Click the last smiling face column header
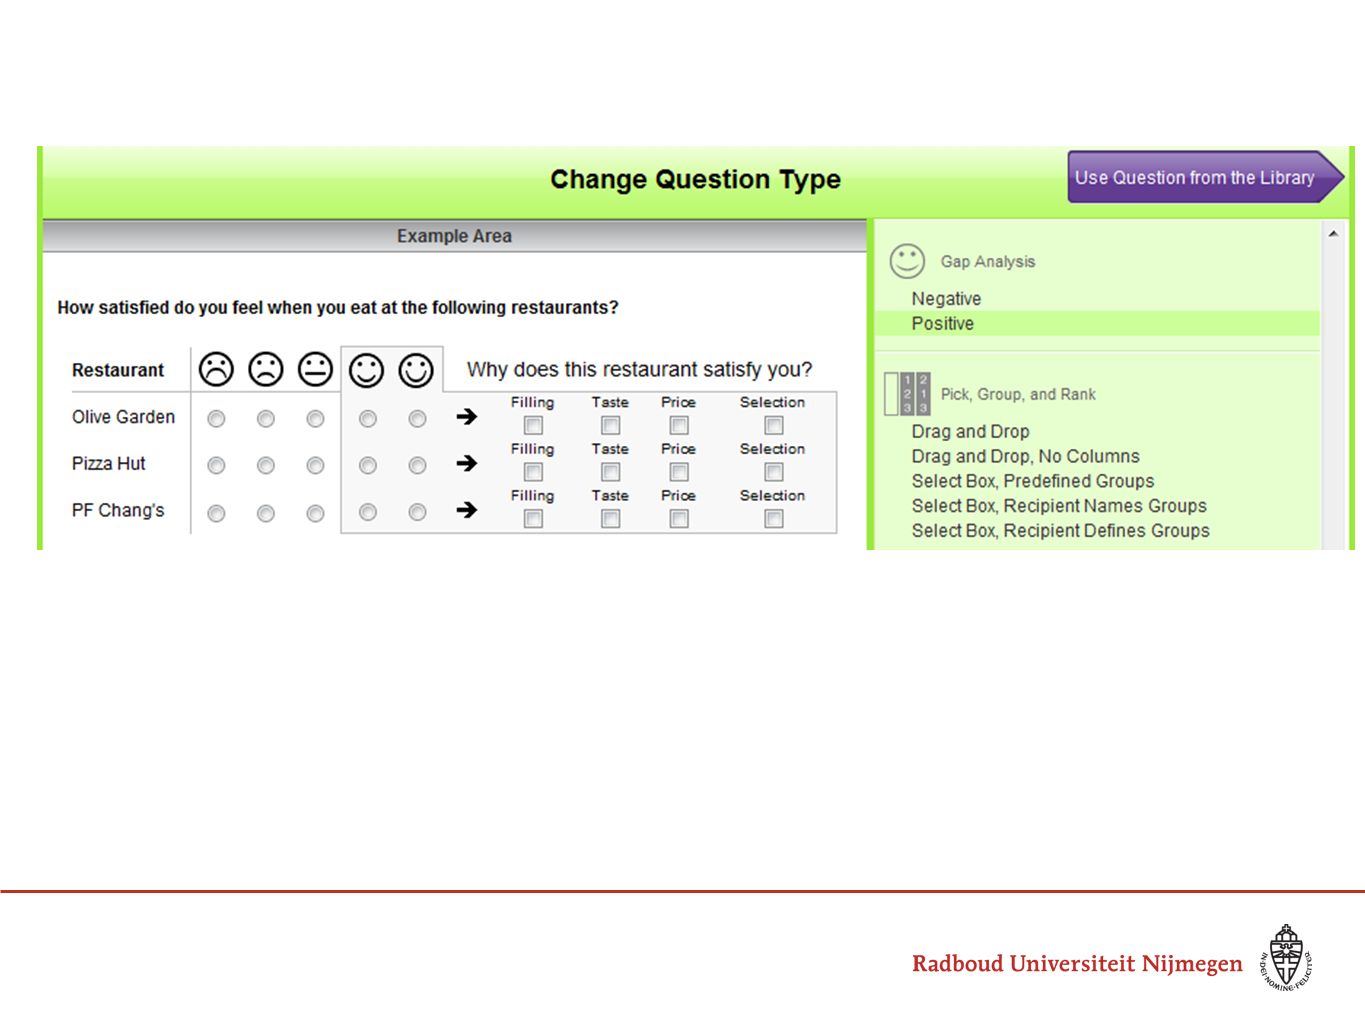Image resolution: width=1365 pixels, height=1024 pixels. 416,370
